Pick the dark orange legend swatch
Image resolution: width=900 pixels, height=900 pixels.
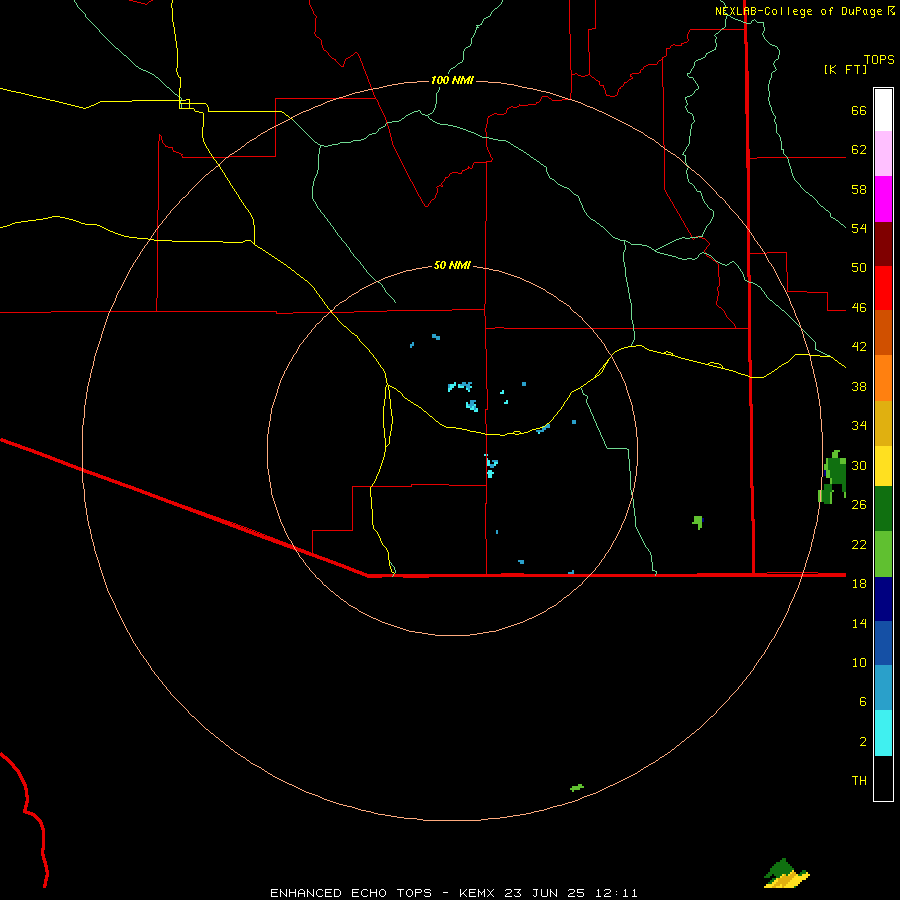click(x=883, y=332)
